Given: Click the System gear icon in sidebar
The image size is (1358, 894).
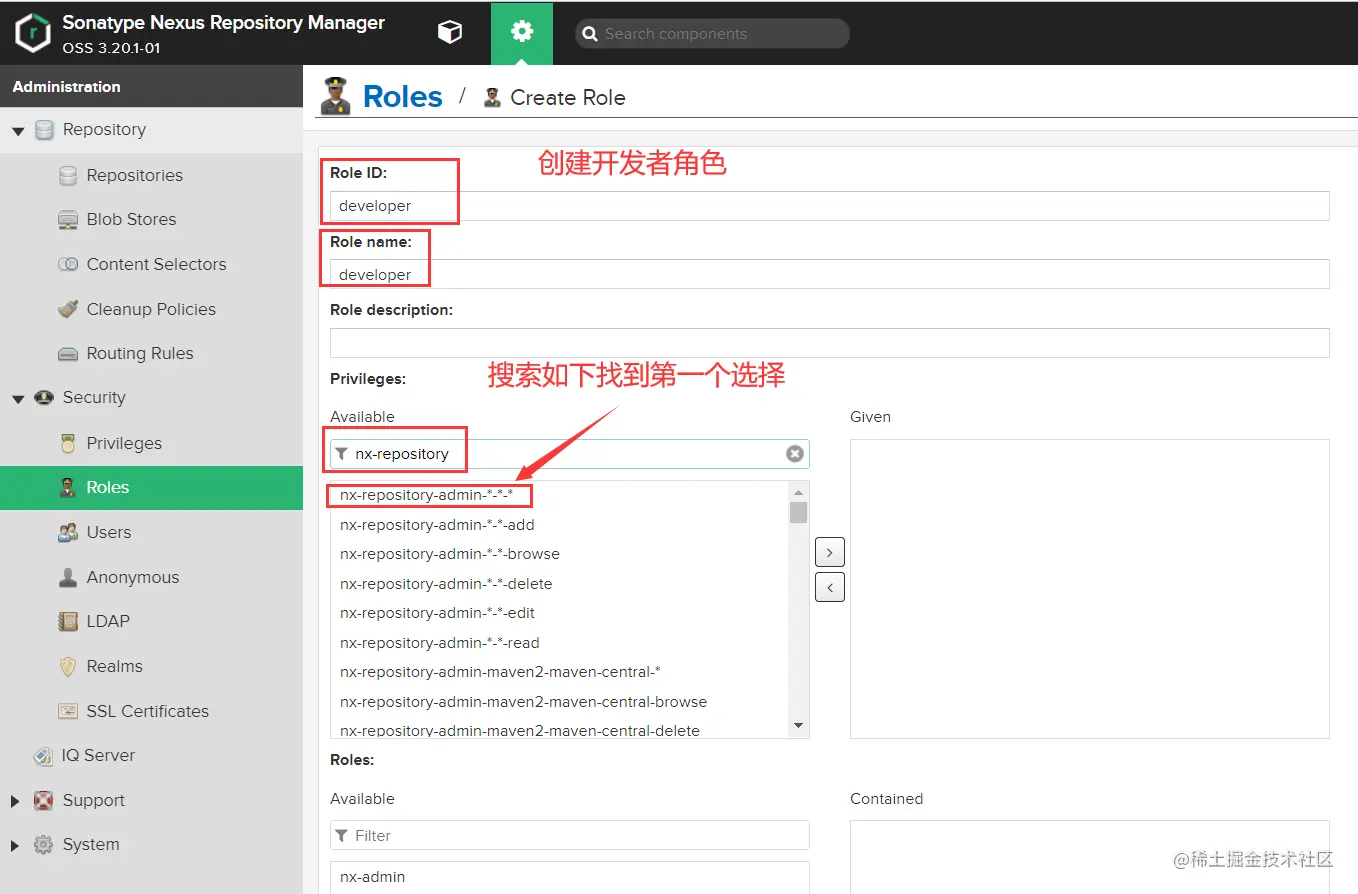Looking at the screenshot, I should tap(44, 845).
